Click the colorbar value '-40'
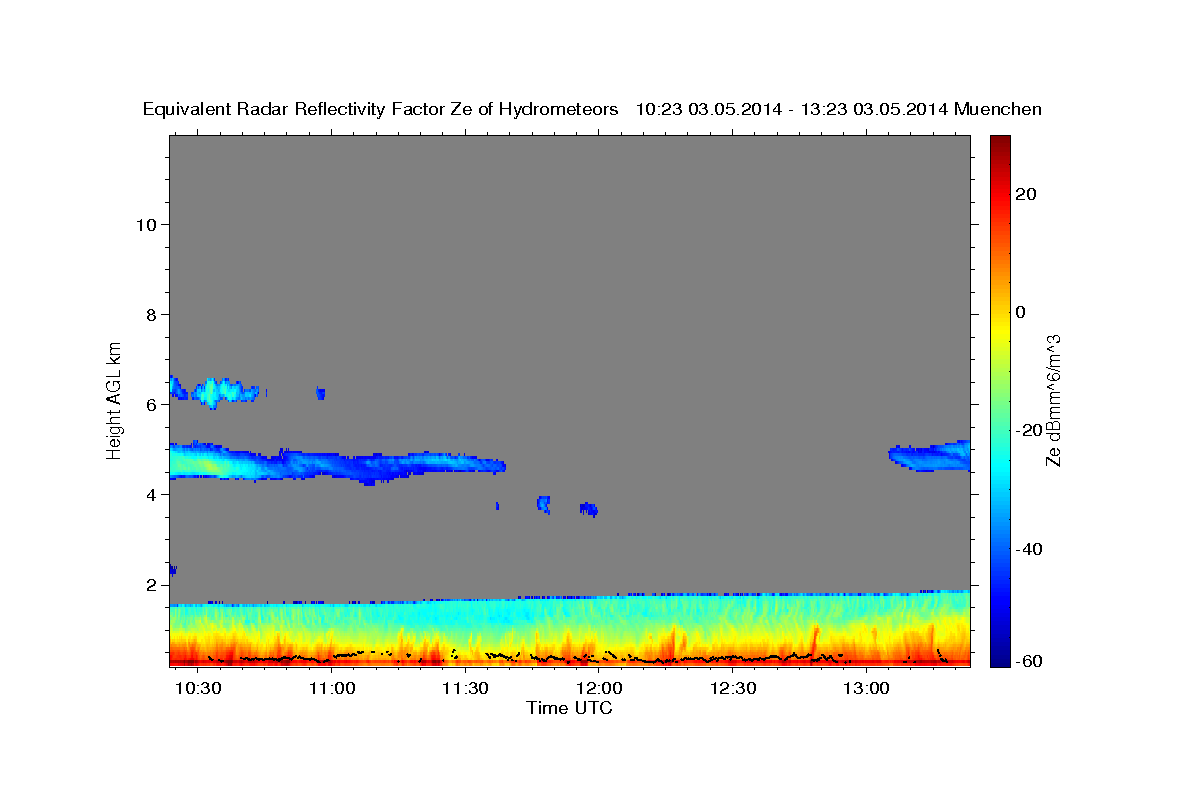This screenshot has height=800, width=1200. tap(1029, 549)
